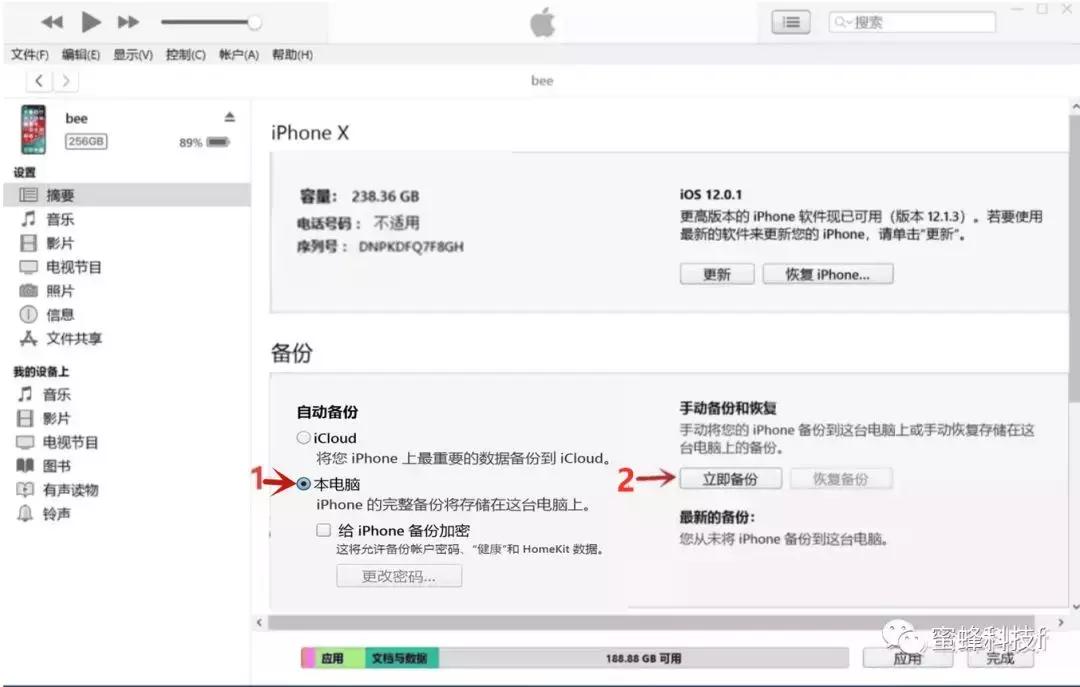The height and width of the screenshot is (687, 1080).
Task: Click the 恢复 iPhone... button
Action: [828, 273]
